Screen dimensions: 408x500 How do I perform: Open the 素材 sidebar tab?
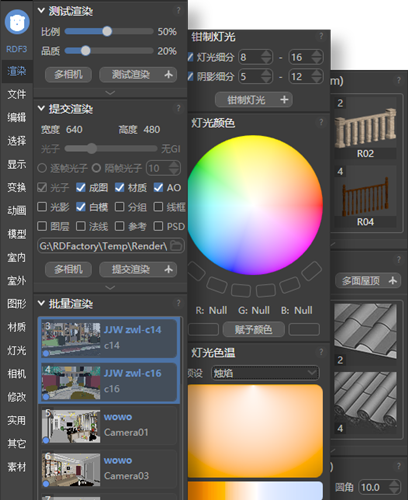(x=17, y=467)
